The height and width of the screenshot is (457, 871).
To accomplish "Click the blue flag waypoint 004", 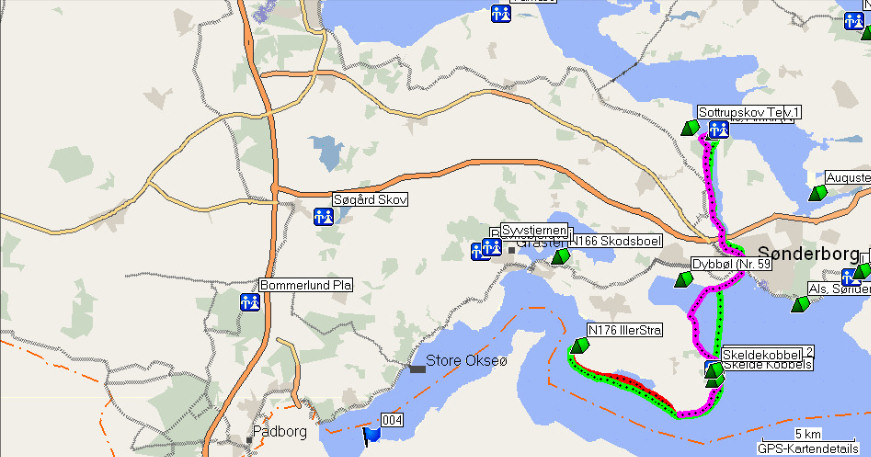I will click(372, 435).
